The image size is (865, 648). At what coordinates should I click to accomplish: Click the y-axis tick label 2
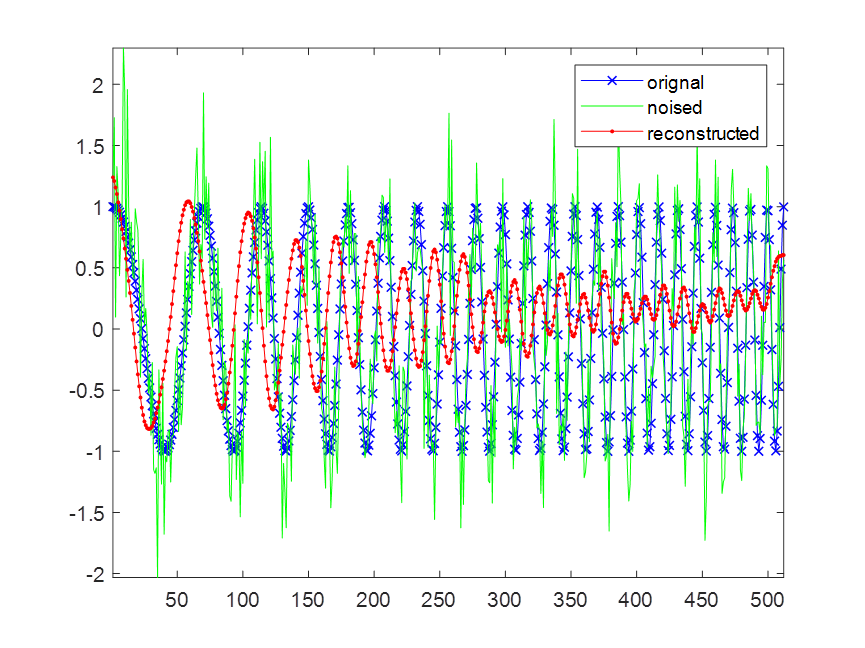click(97, 86)
